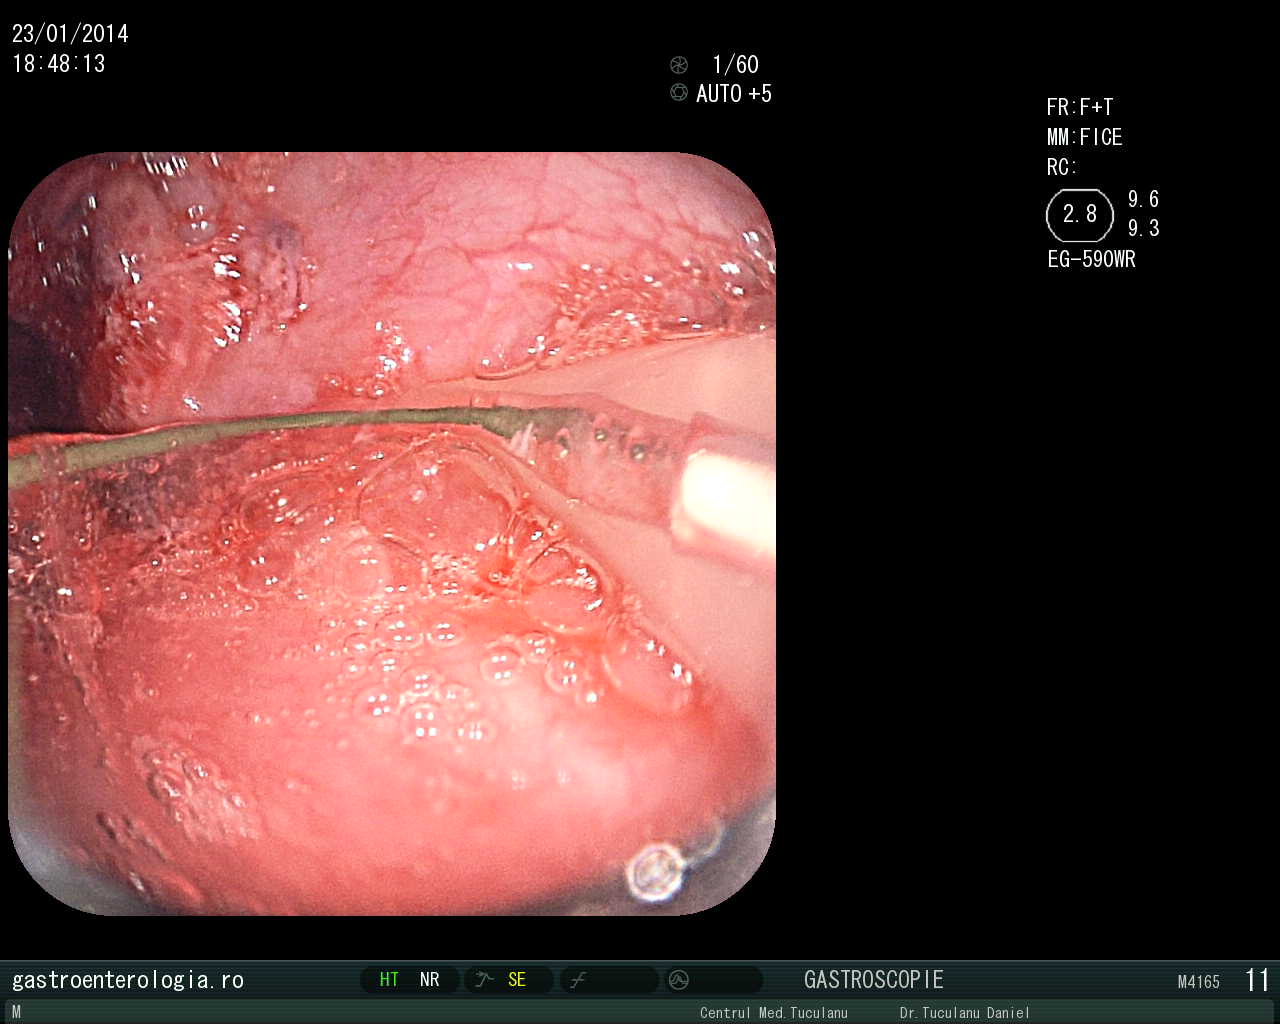Click the 9.3 diameter value
The width and height of the screenshot is (1280, 1024).
(1144, 228)
